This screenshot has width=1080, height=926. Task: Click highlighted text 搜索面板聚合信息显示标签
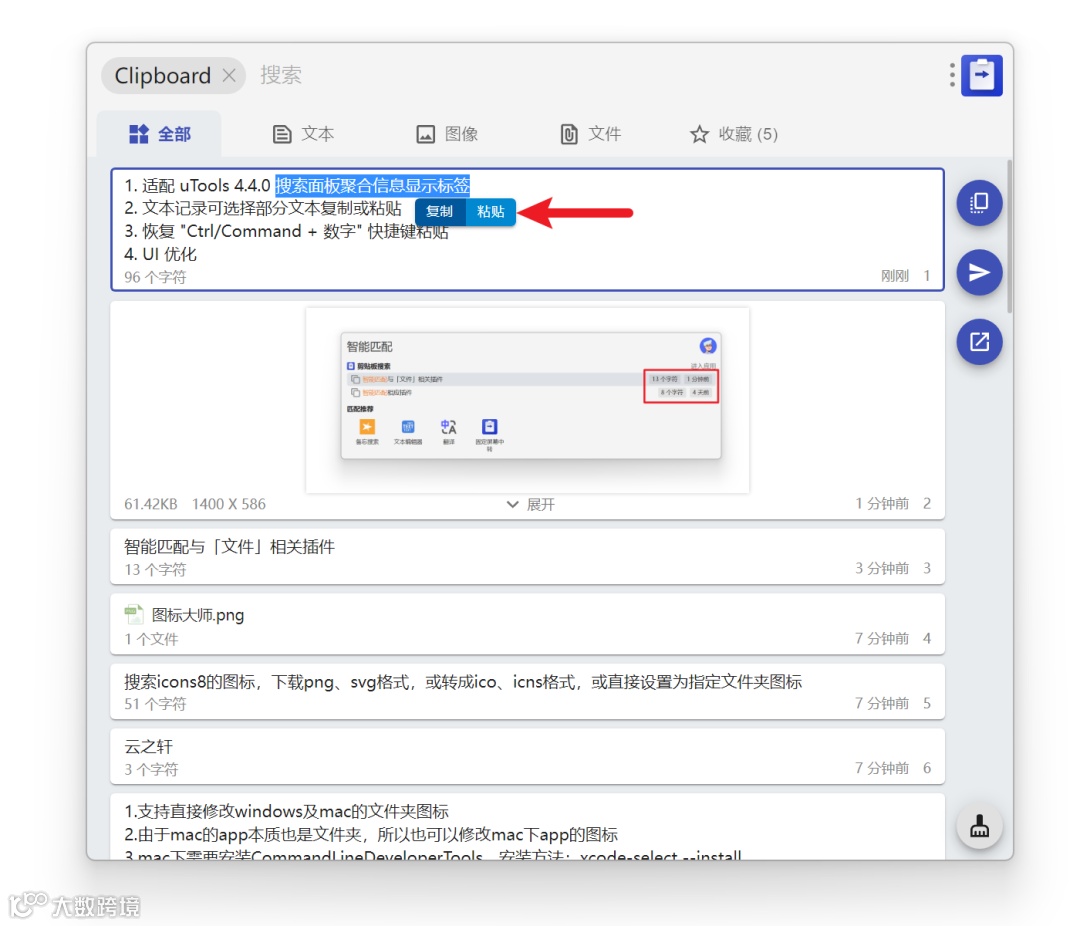[x=373, y=185]
